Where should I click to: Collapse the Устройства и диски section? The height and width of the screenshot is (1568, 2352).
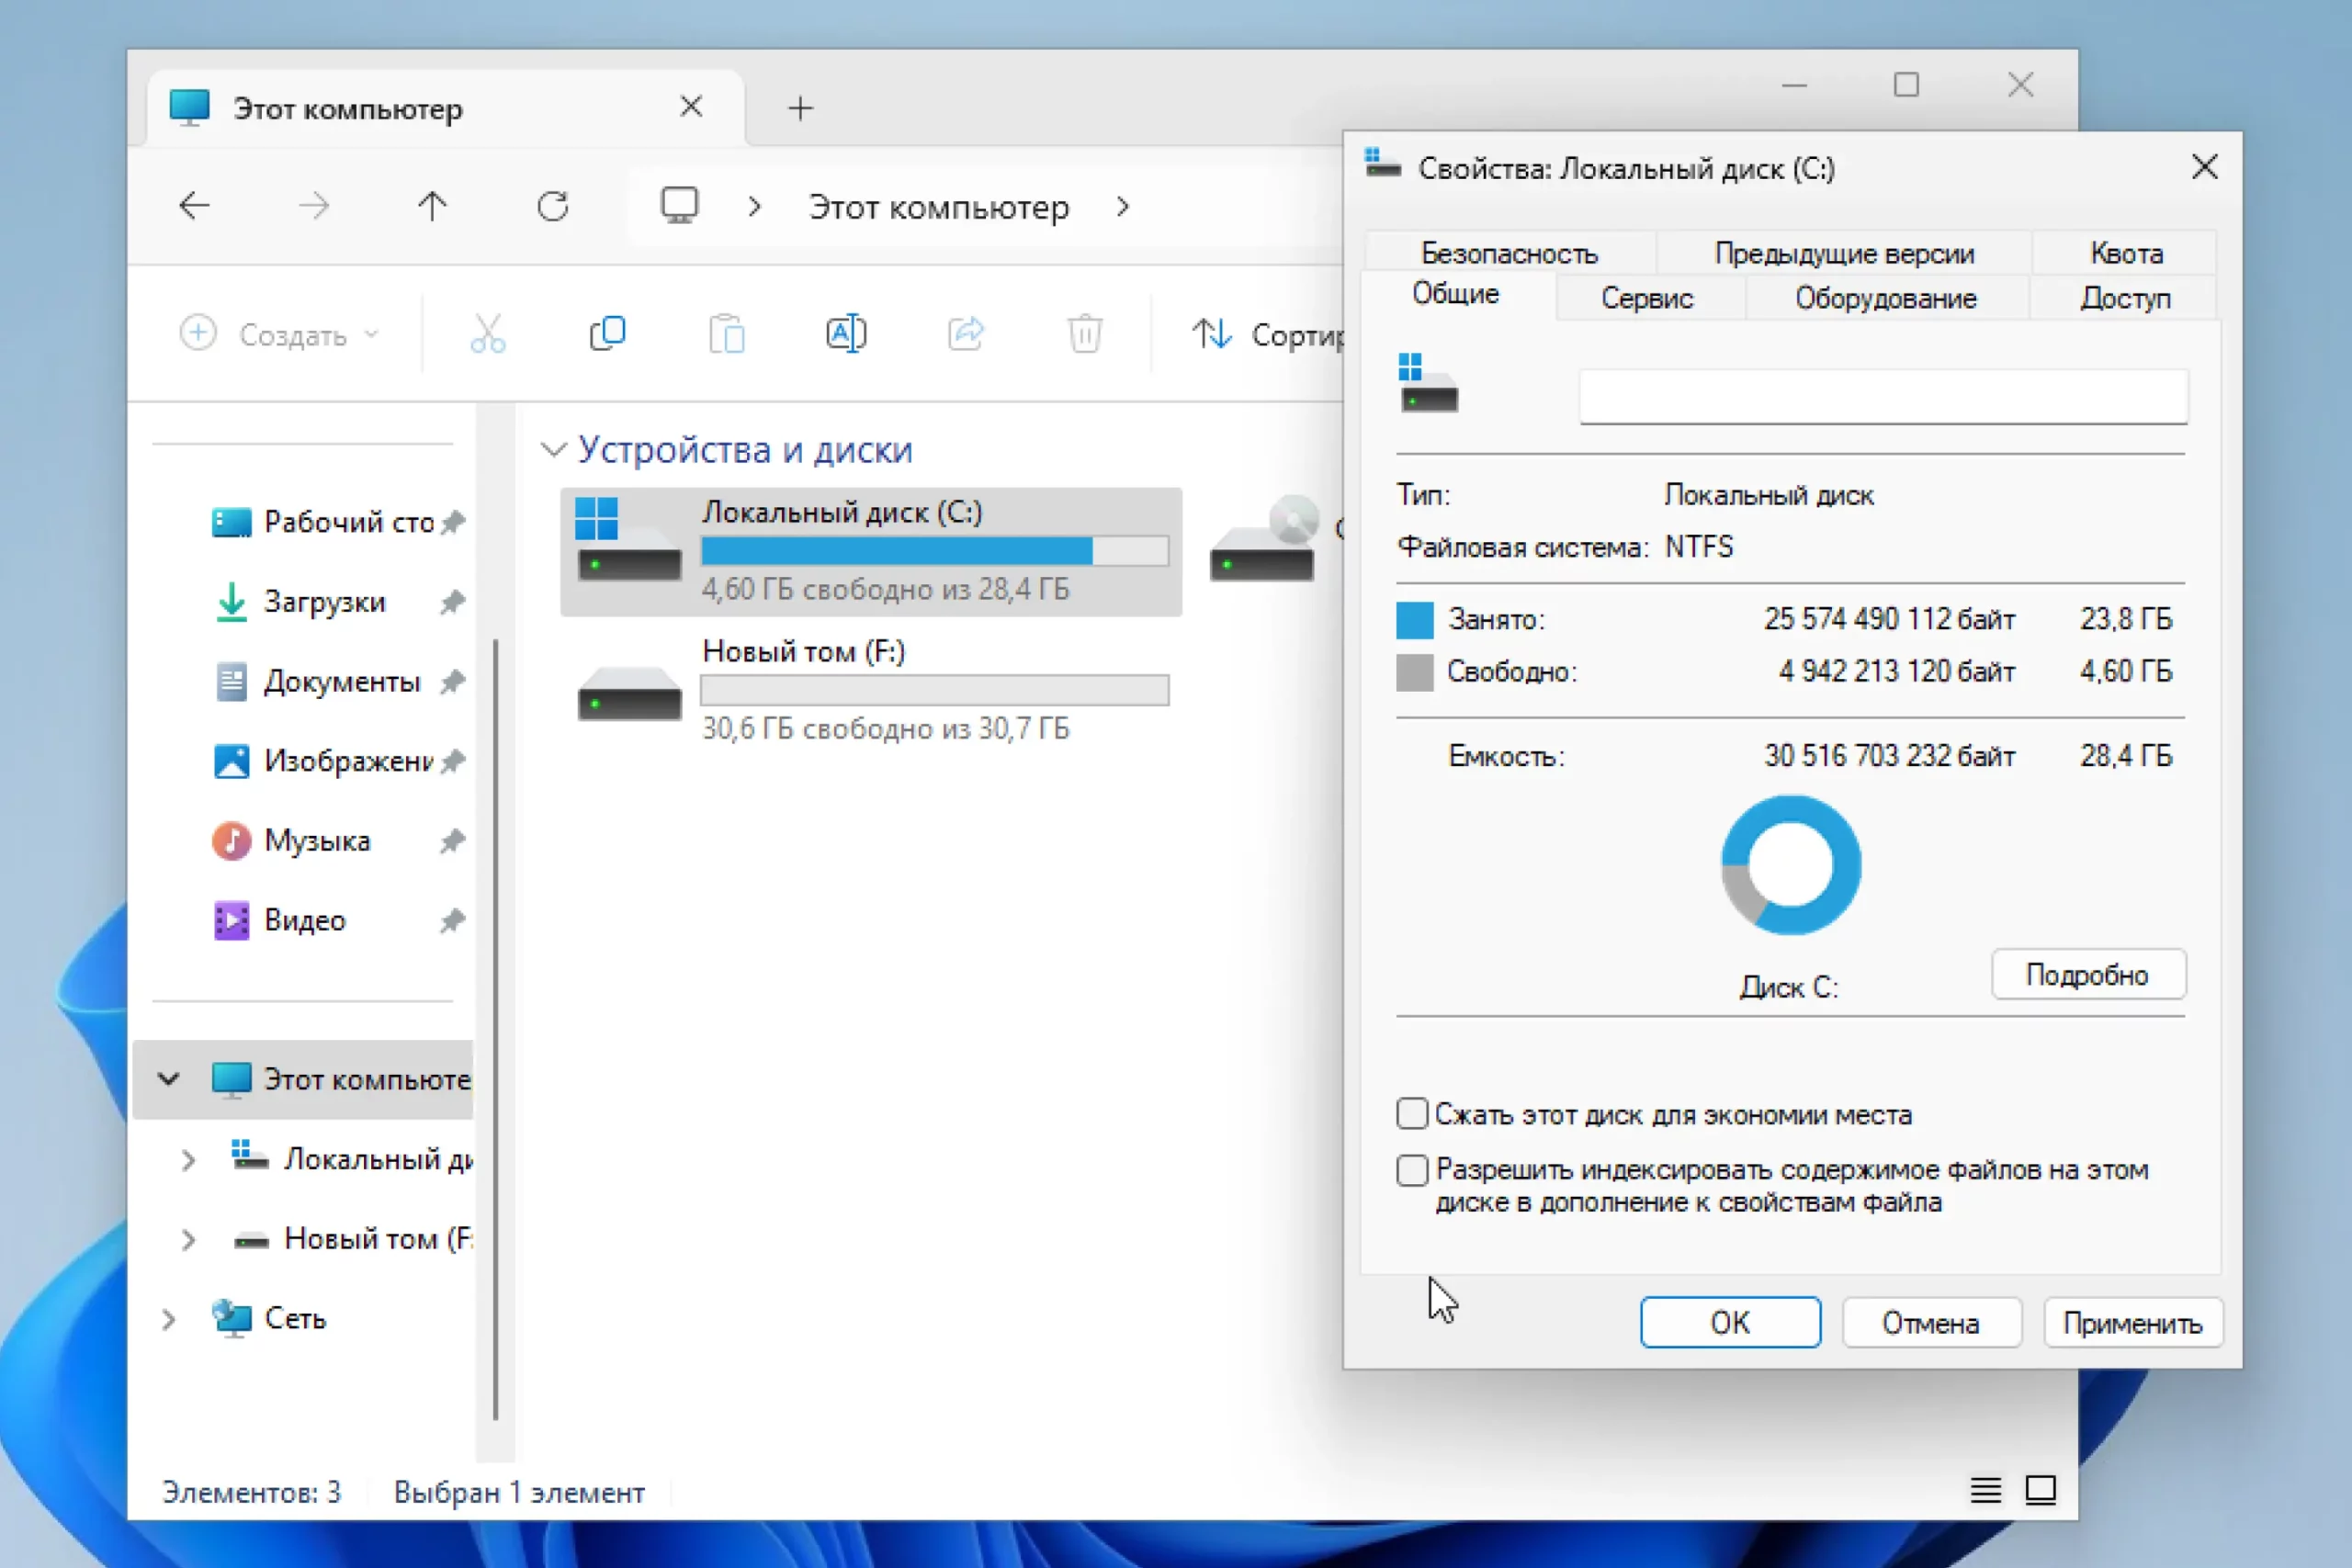coord(553,449)
